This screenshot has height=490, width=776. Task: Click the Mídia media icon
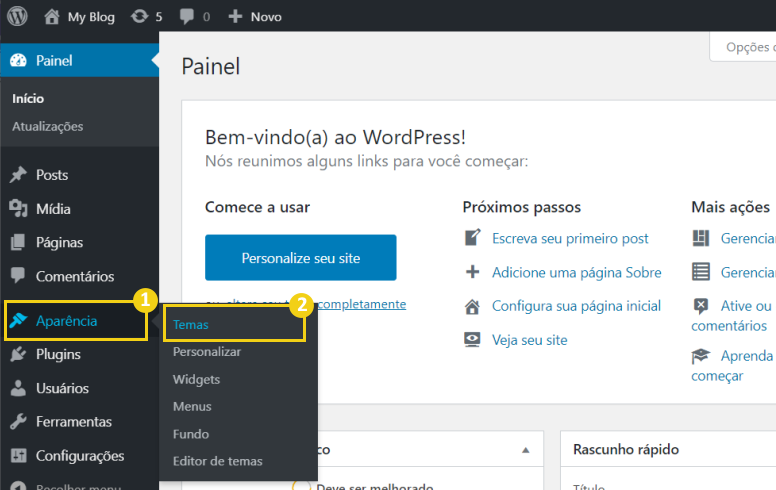(x=18, y=208)
